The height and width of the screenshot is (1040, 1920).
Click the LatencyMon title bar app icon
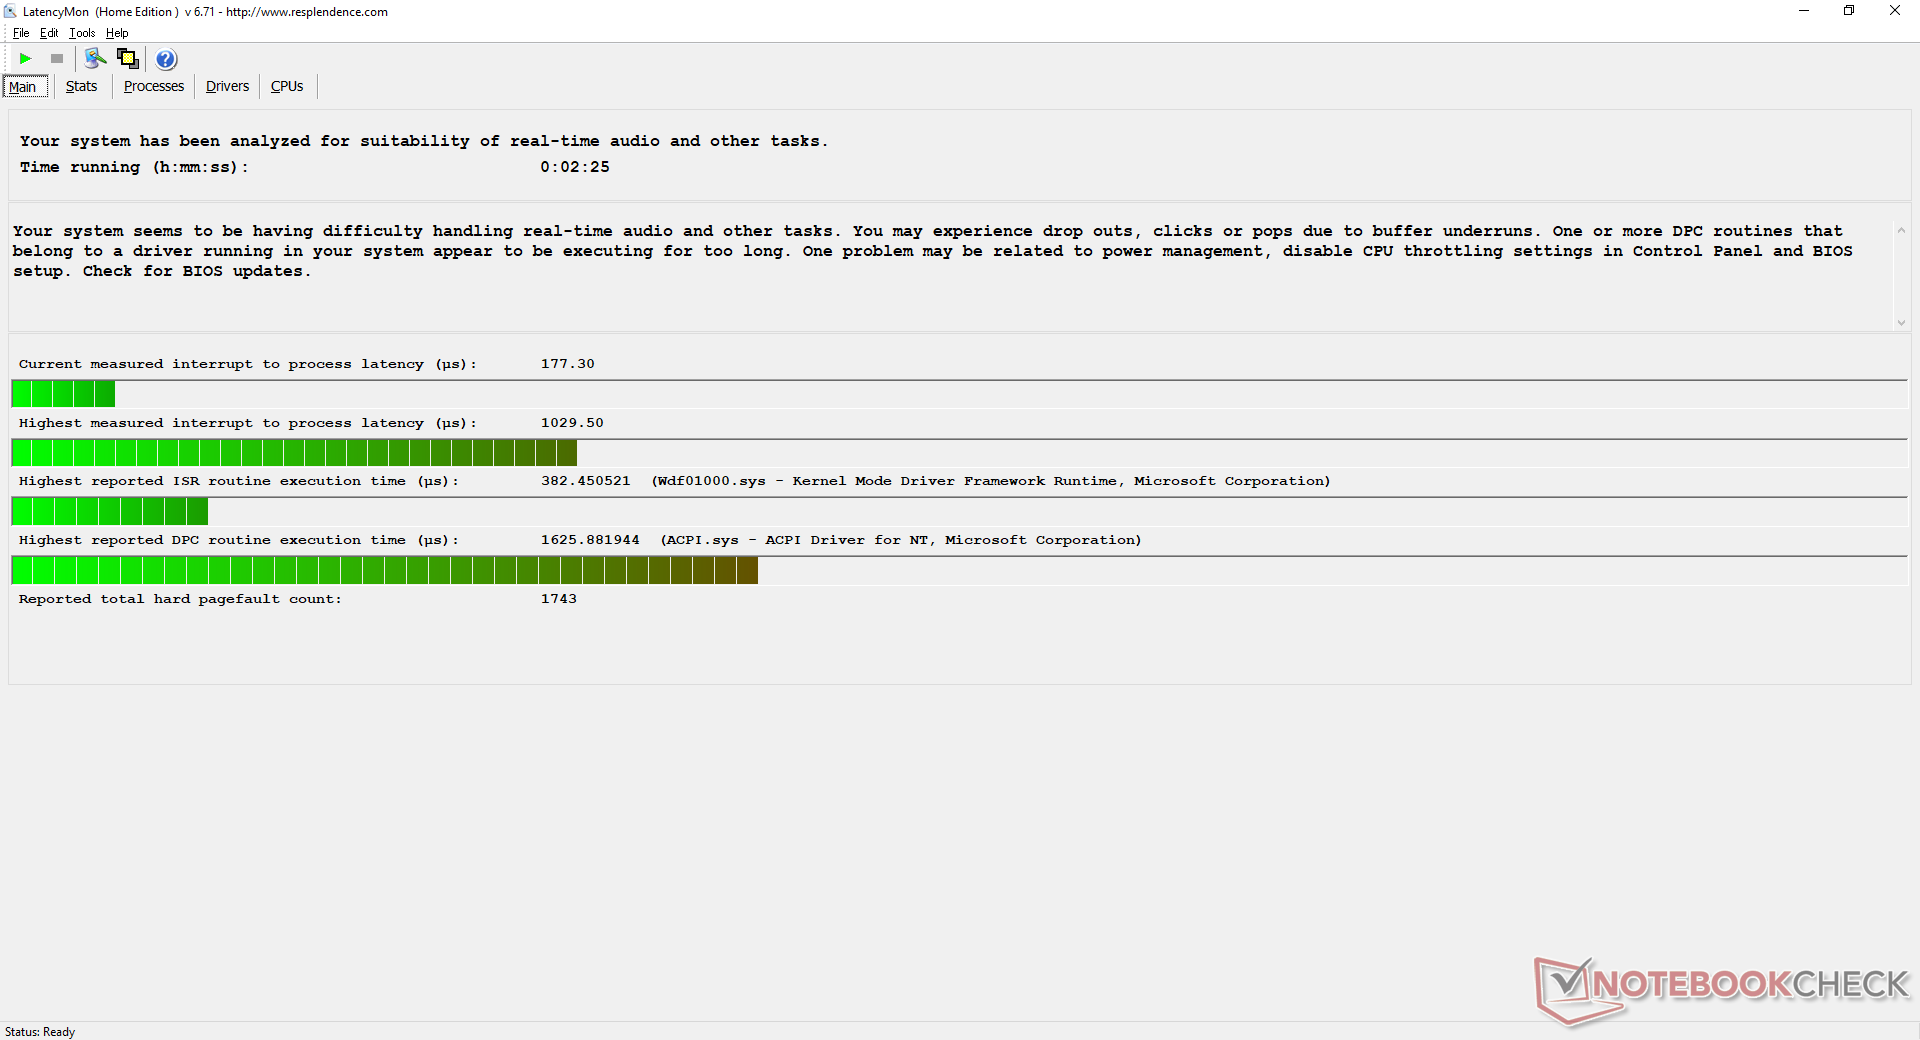click(10, 11)
